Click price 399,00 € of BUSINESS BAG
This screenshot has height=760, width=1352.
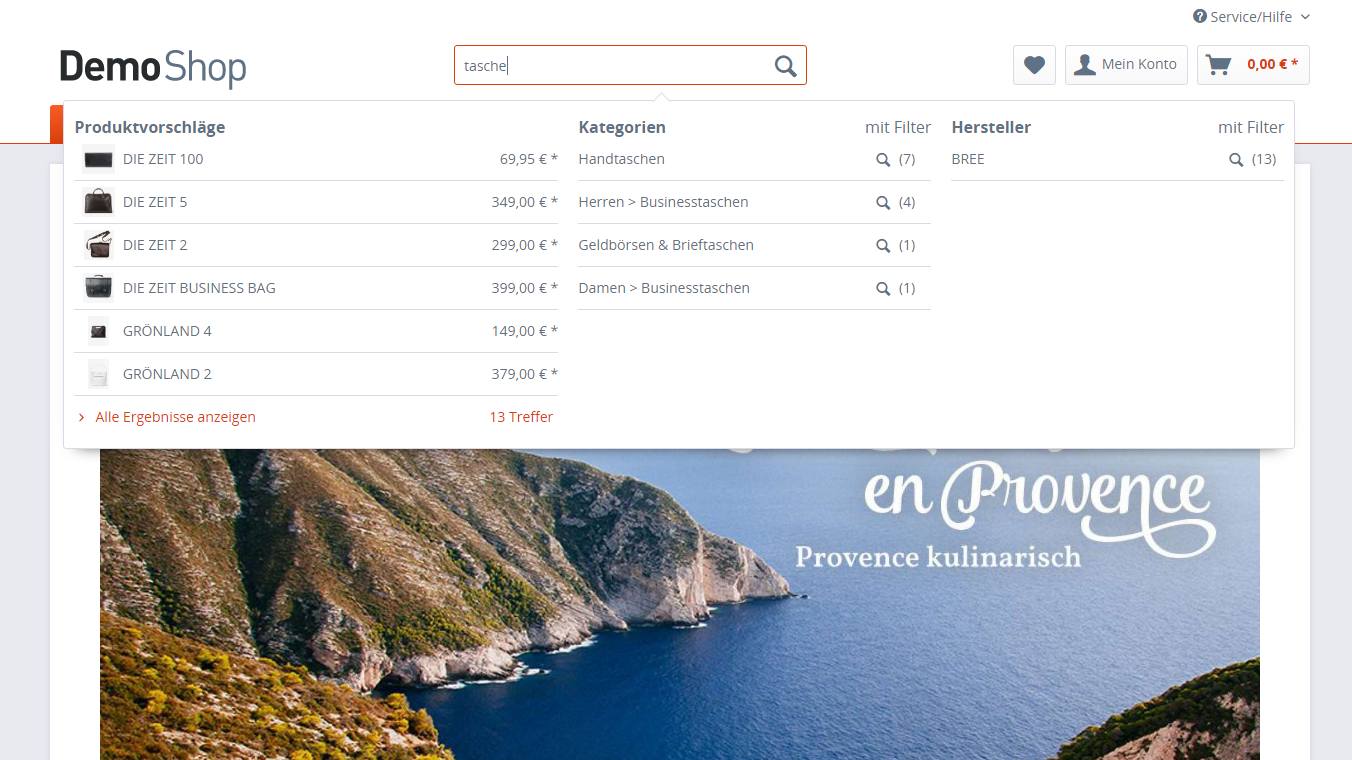click(x=524, y=288)
